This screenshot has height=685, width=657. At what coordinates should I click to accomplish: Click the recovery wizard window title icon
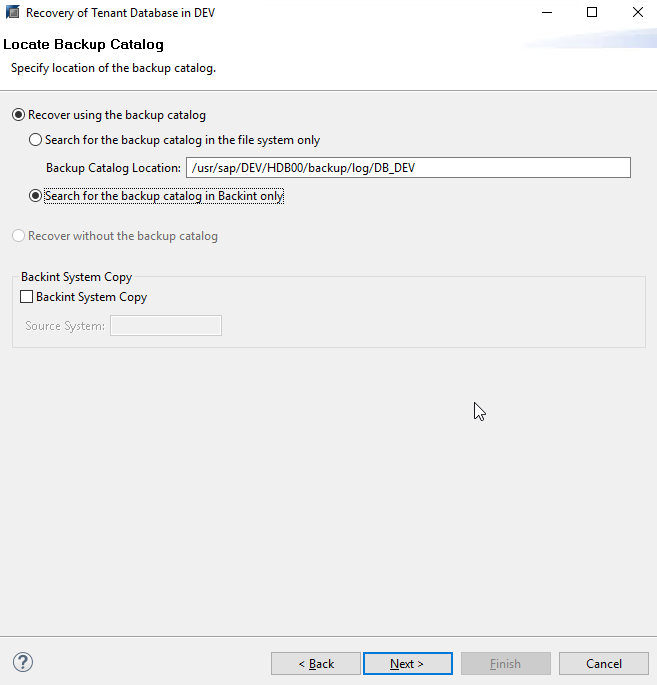pyautogui.click(x=12, y=12)
